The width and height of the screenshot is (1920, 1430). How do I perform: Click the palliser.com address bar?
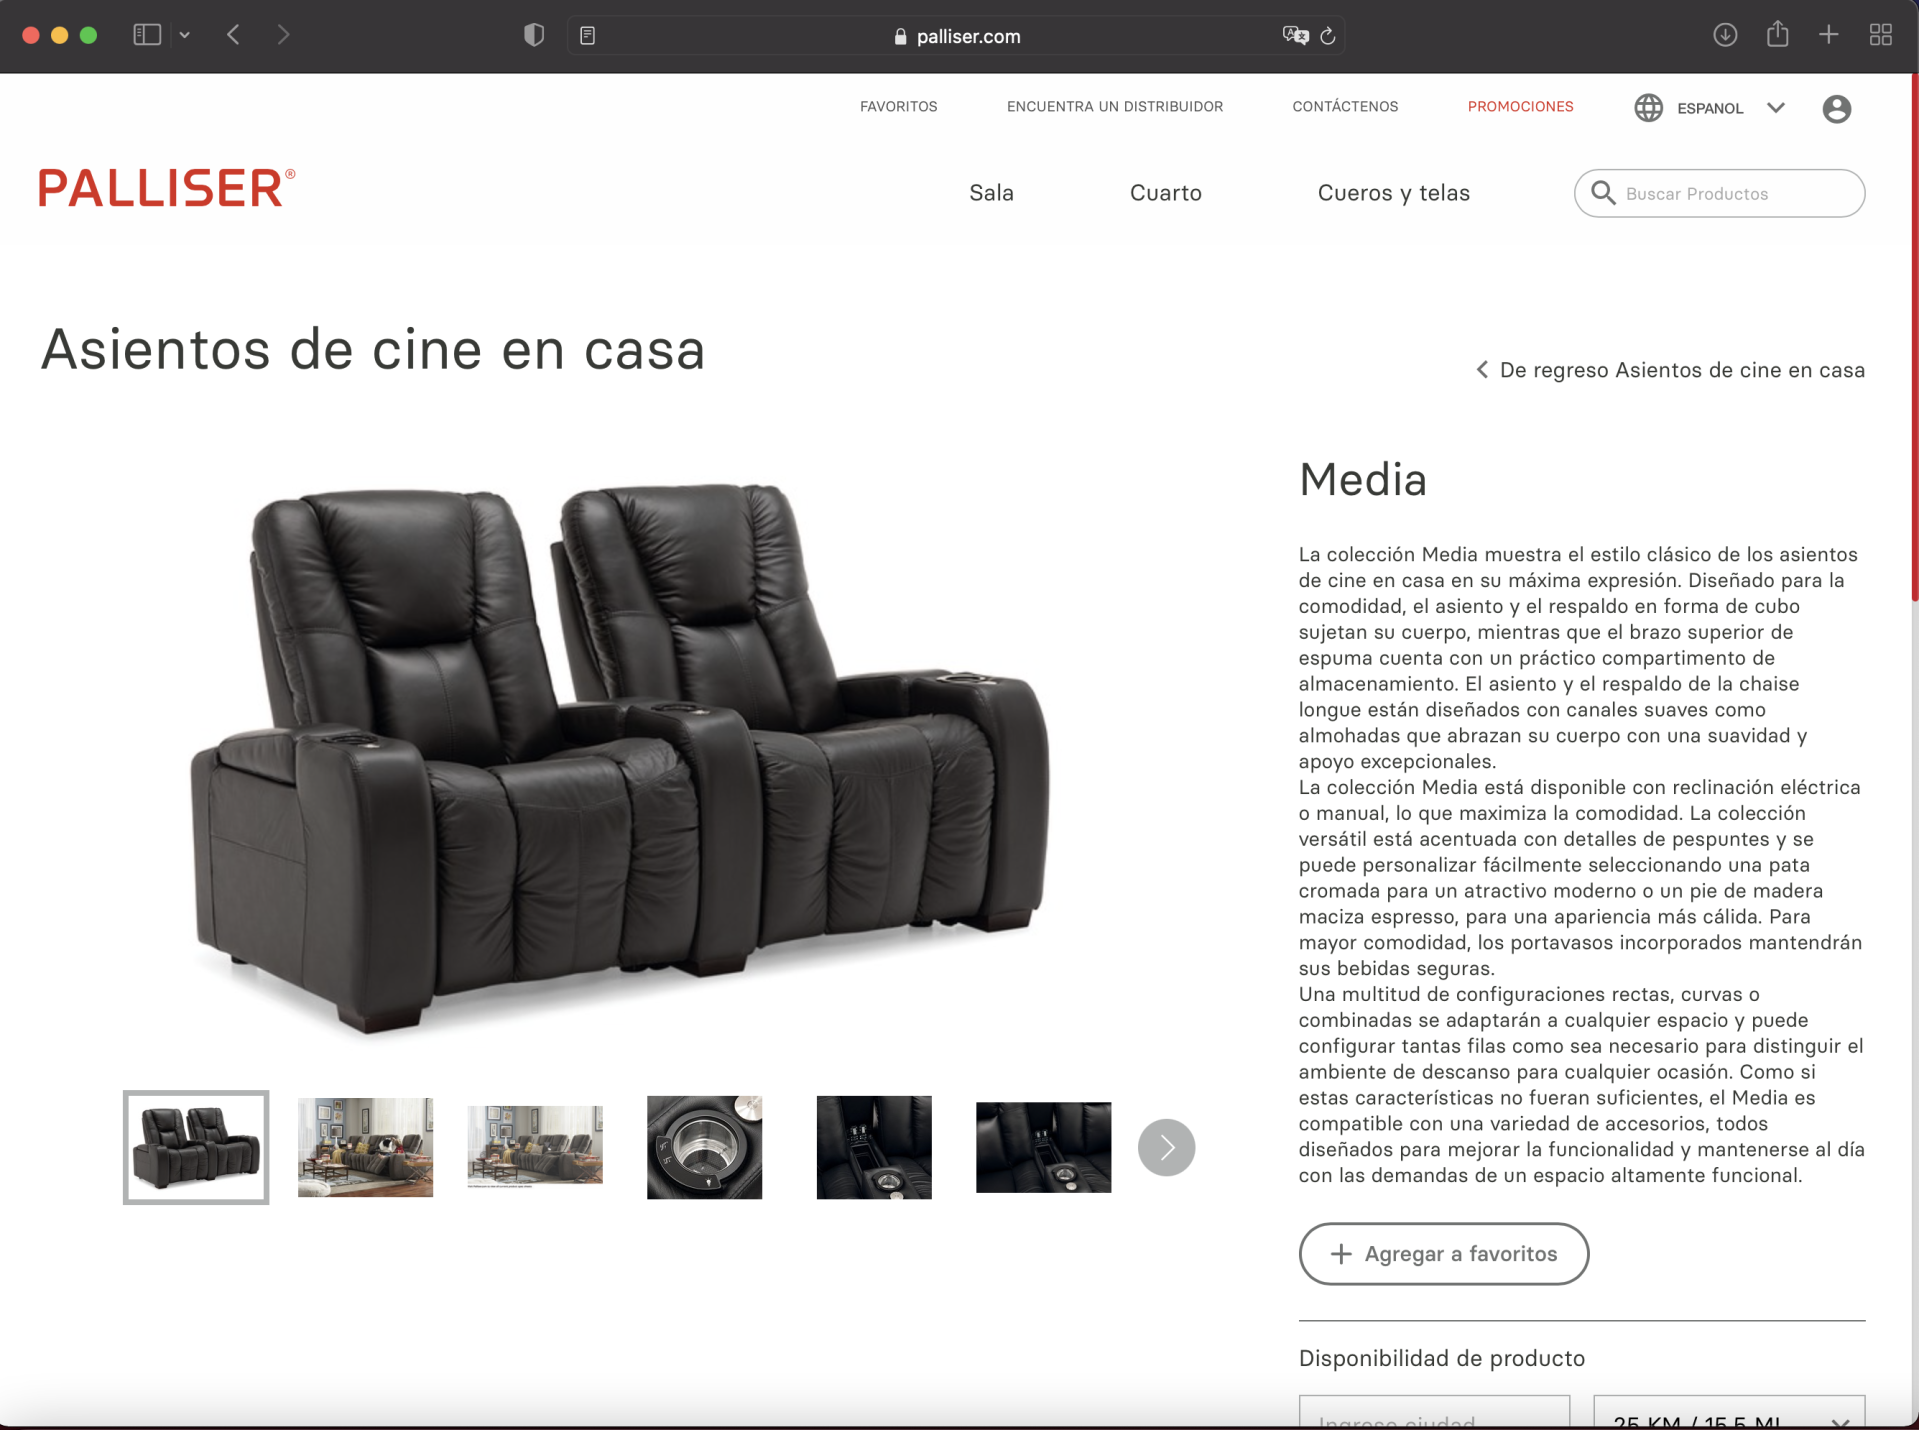coord(956,36)
